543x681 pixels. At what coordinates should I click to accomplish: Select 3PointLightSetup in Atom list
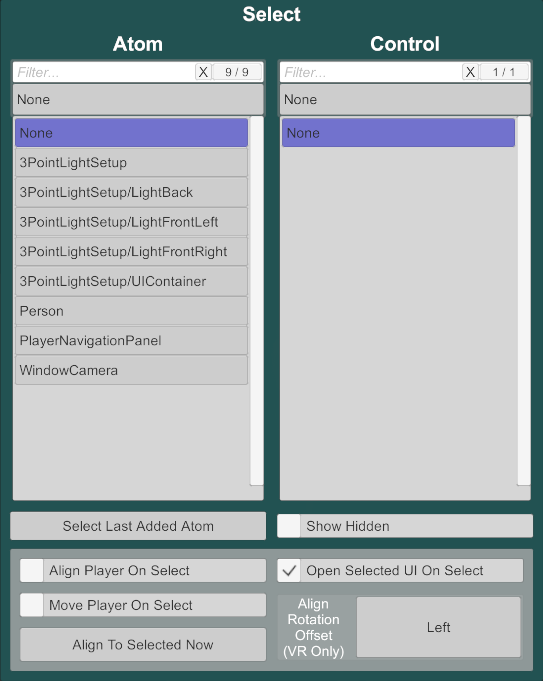(131, 162)
